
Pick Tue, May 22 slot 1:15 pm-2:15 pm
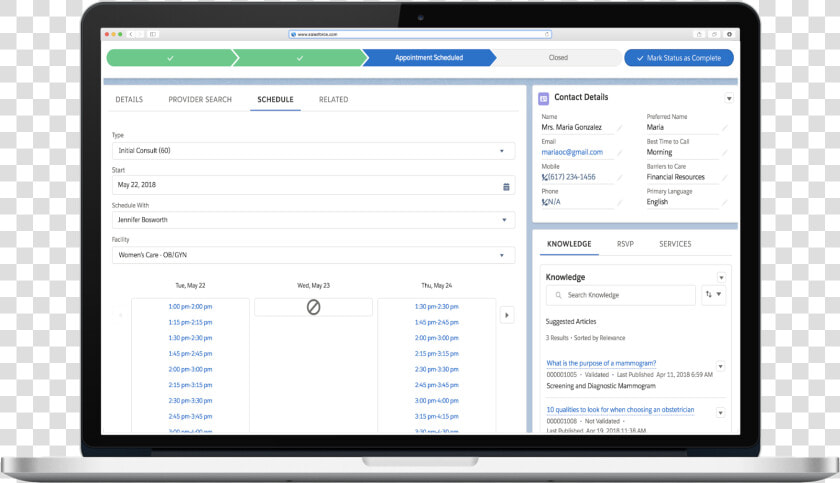190,322
